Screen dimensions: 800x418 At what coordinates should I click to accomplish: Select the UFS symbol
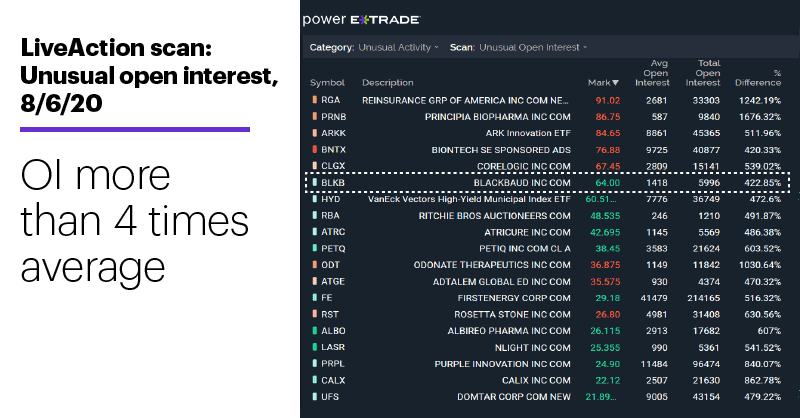330,397
